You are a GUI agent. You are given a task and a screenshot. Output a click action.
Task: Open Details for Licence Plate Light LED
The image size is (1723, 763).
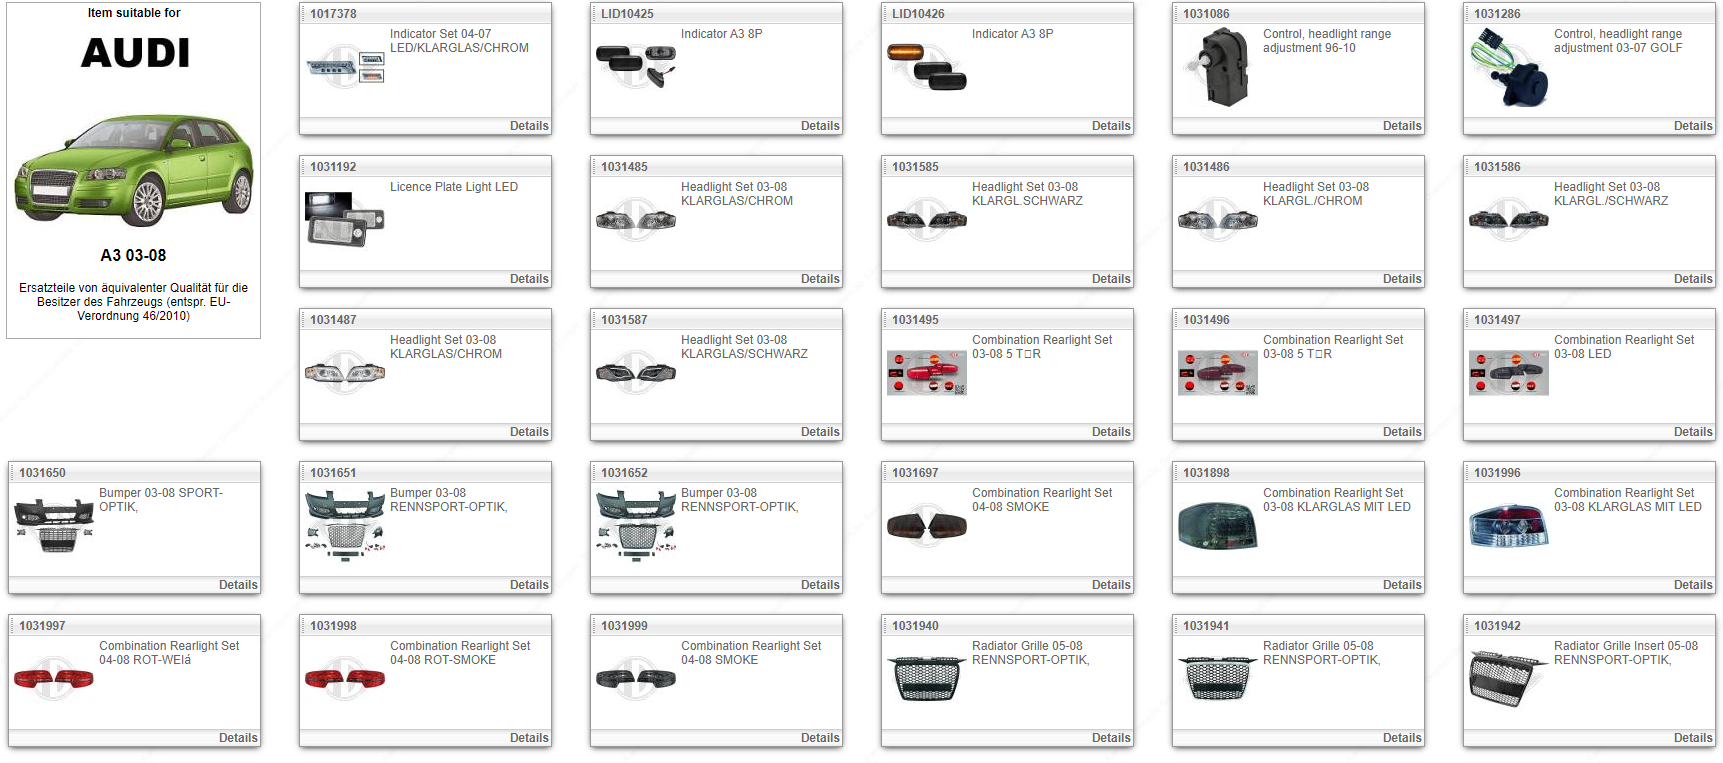(x=529, y=279)
